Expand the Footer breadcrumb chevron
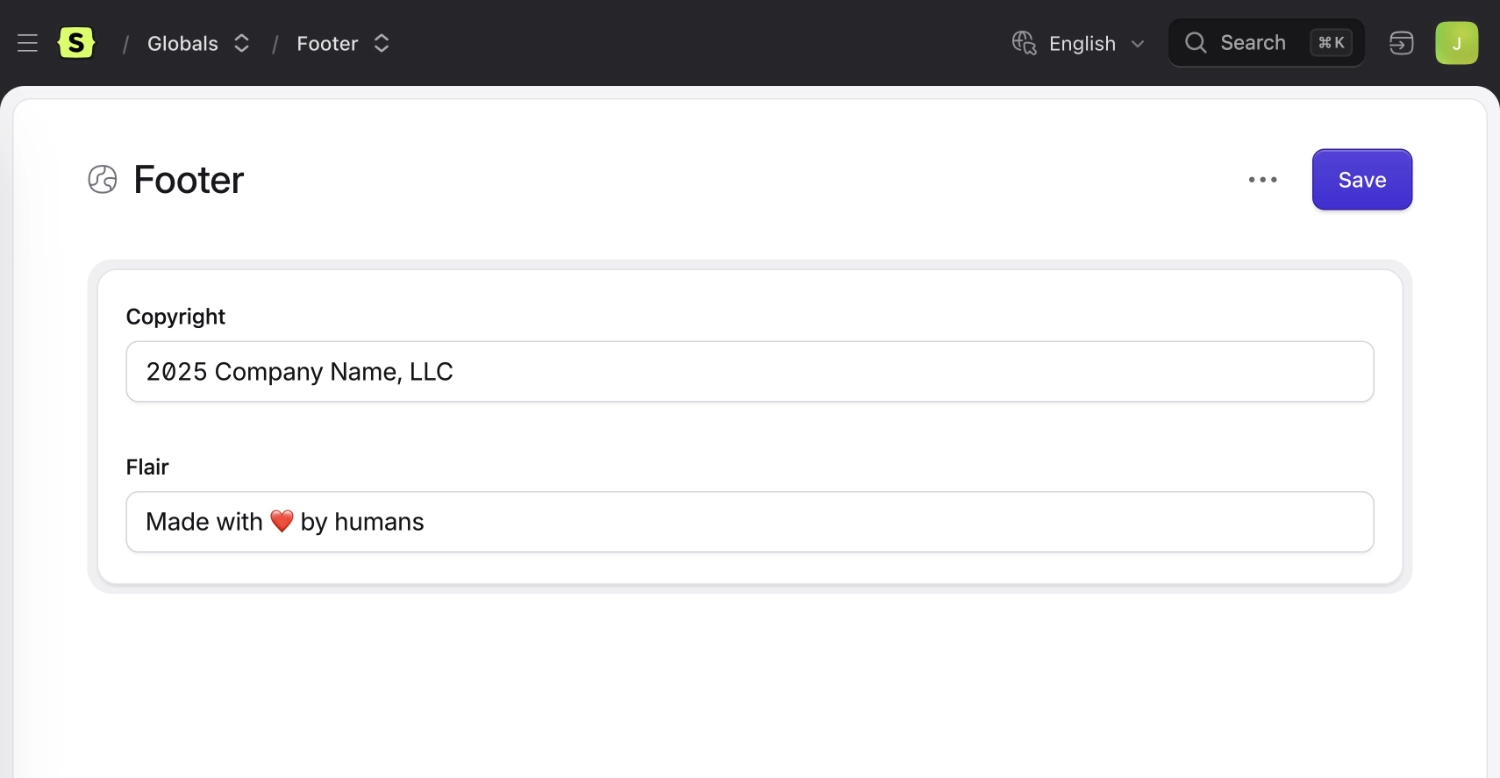Viewport: 1500px width, 778px height. point(381,43)
